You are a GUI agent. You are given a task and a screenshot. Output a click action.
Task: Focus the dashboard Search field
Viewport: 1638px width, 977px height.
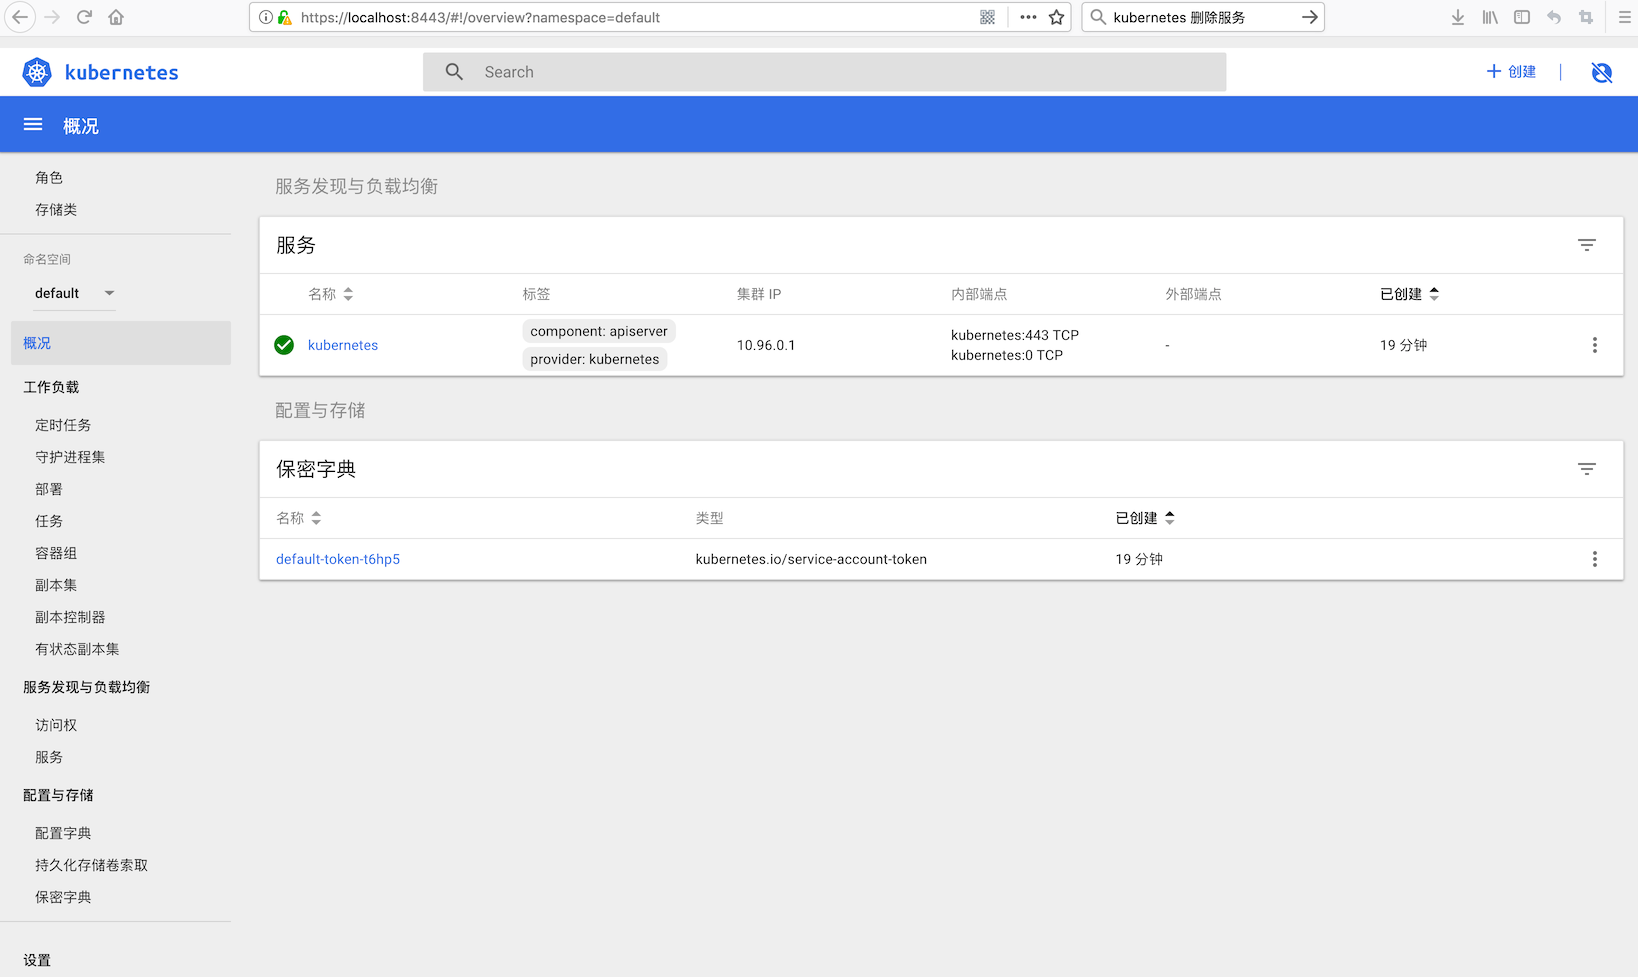pyautogui.click(x=824, y=72)
